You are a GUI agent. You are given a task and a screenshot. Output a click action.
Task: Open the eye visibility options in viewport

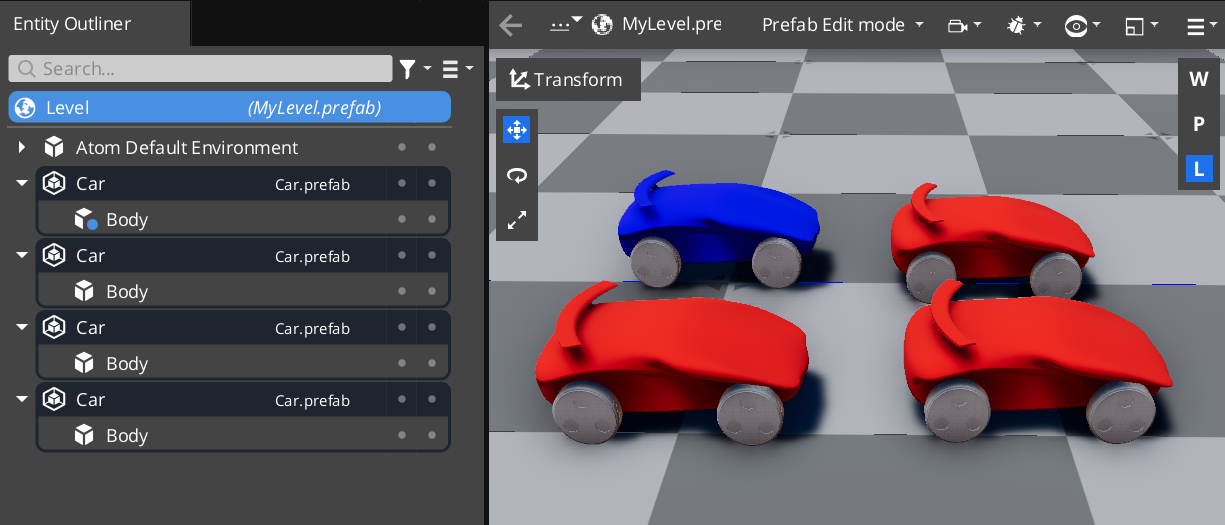point(1082,25)
